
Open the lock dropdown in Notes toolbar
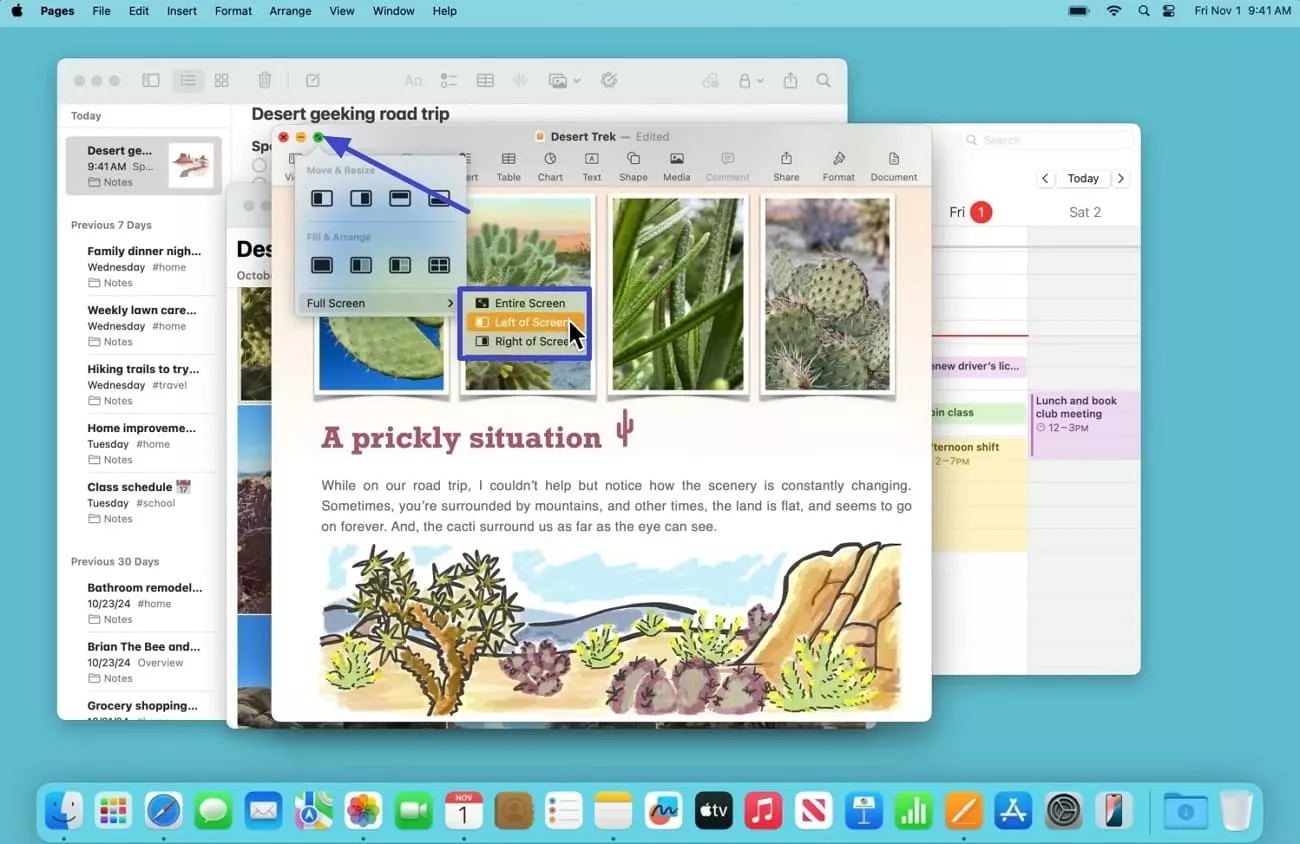(751, 81)
